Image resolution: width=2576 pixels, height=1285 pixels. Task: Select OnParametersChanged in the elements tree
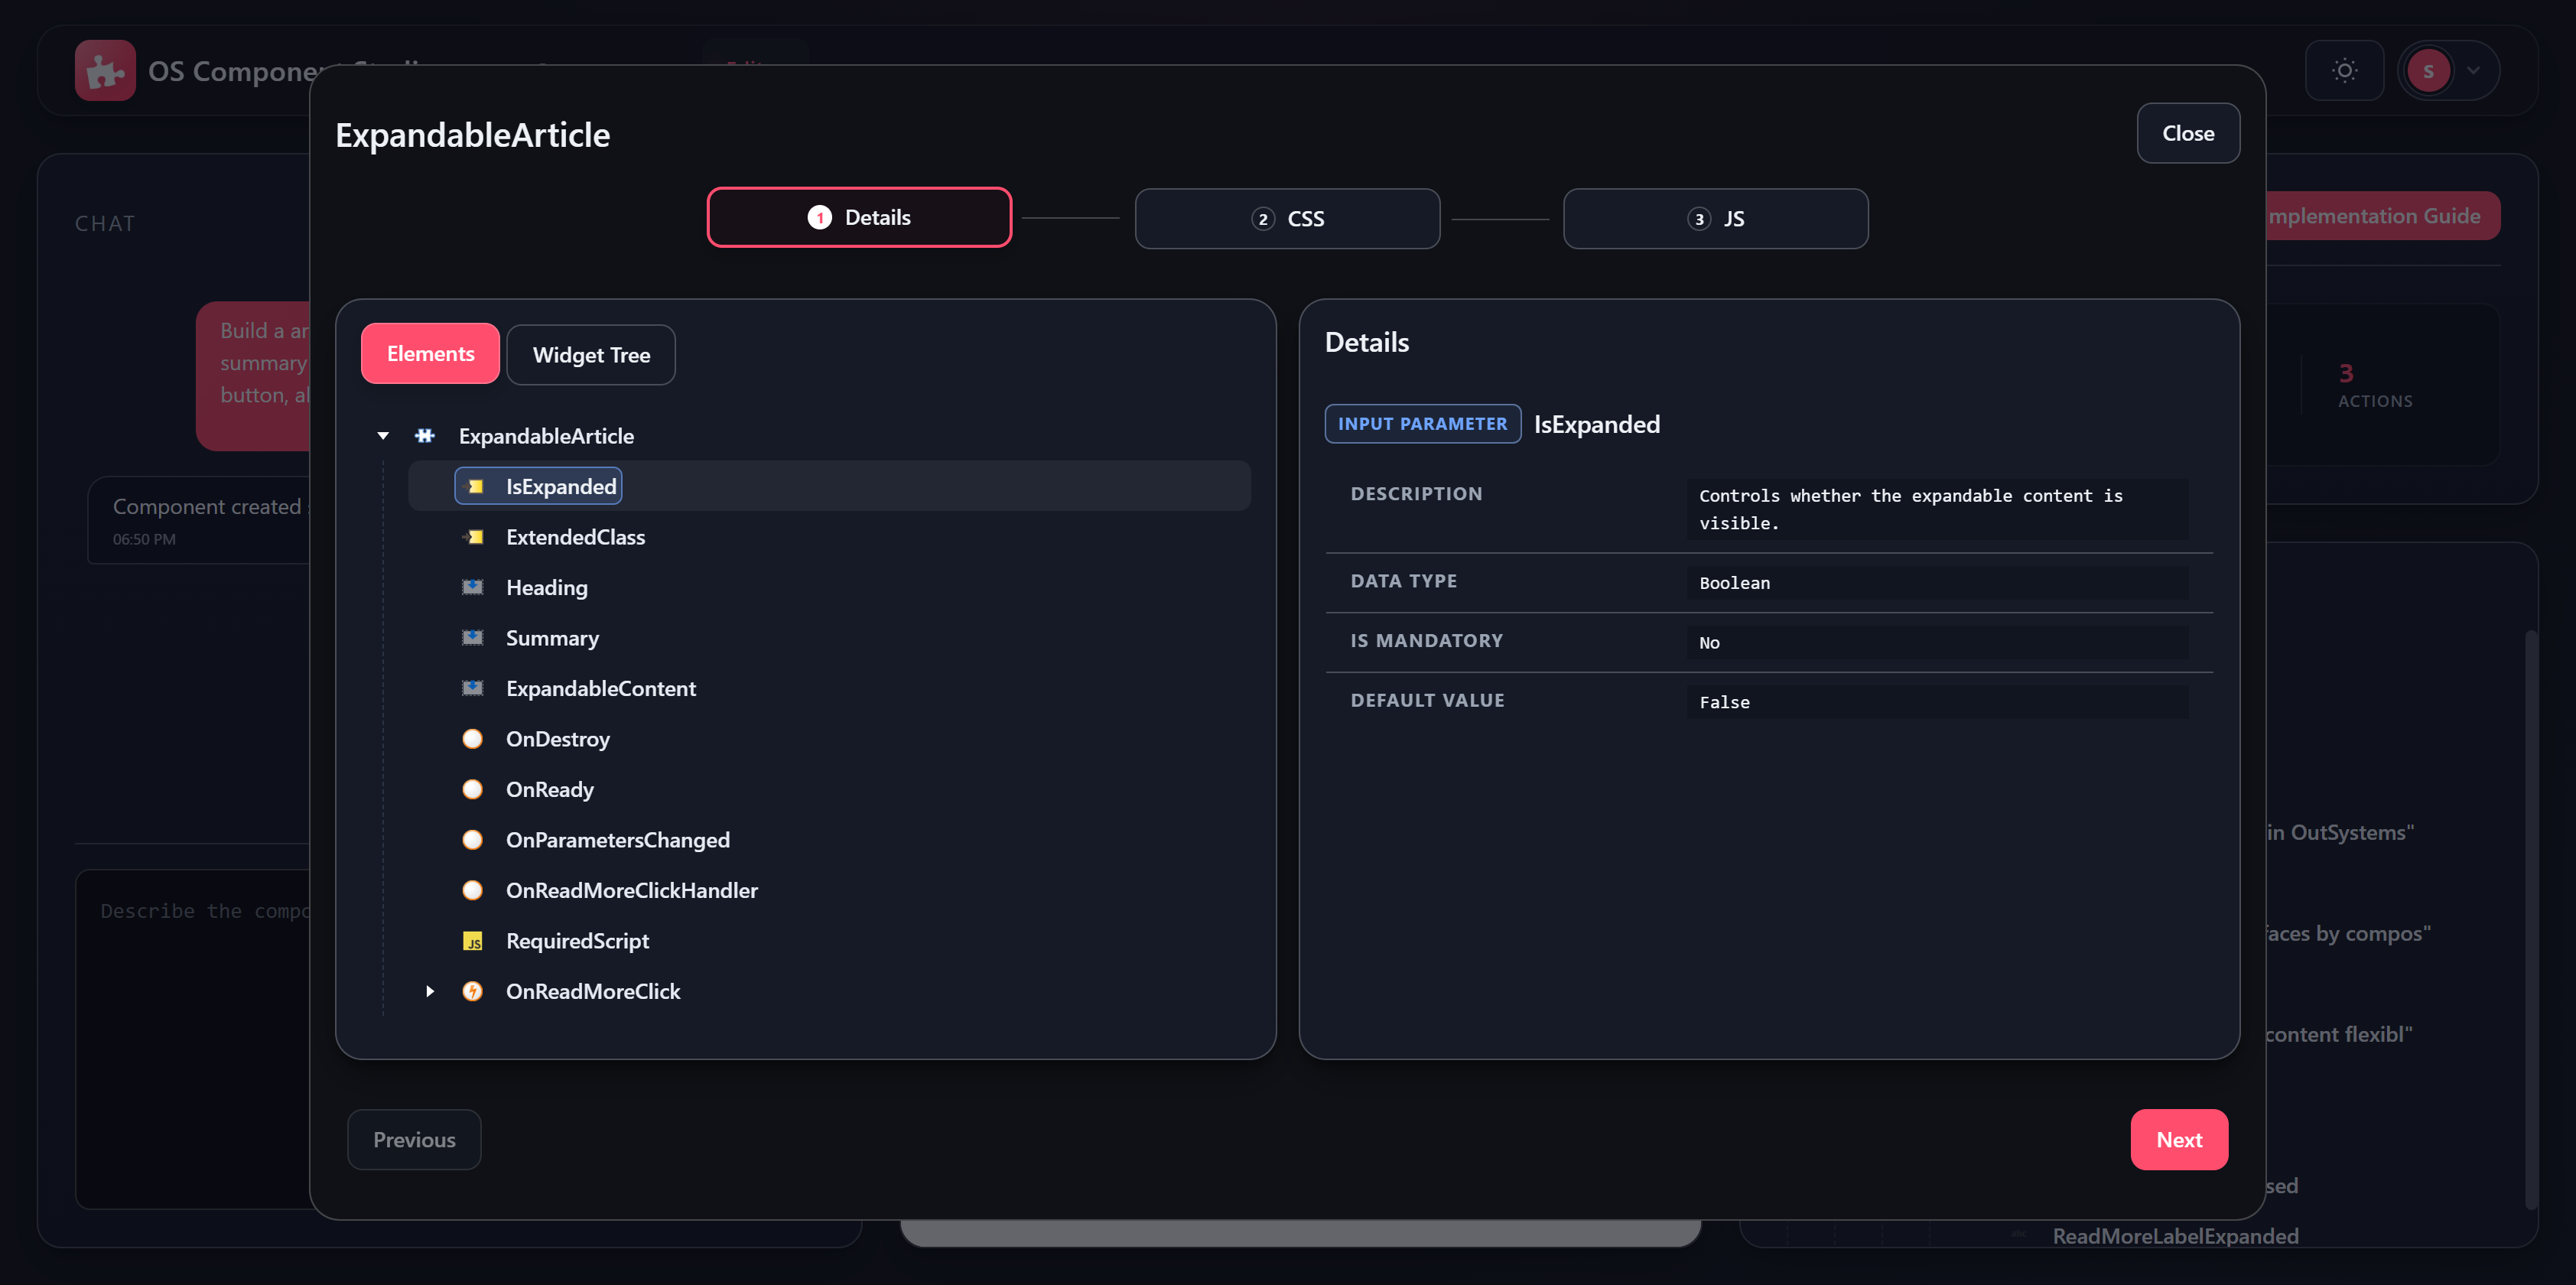click(x=618, y=840)
